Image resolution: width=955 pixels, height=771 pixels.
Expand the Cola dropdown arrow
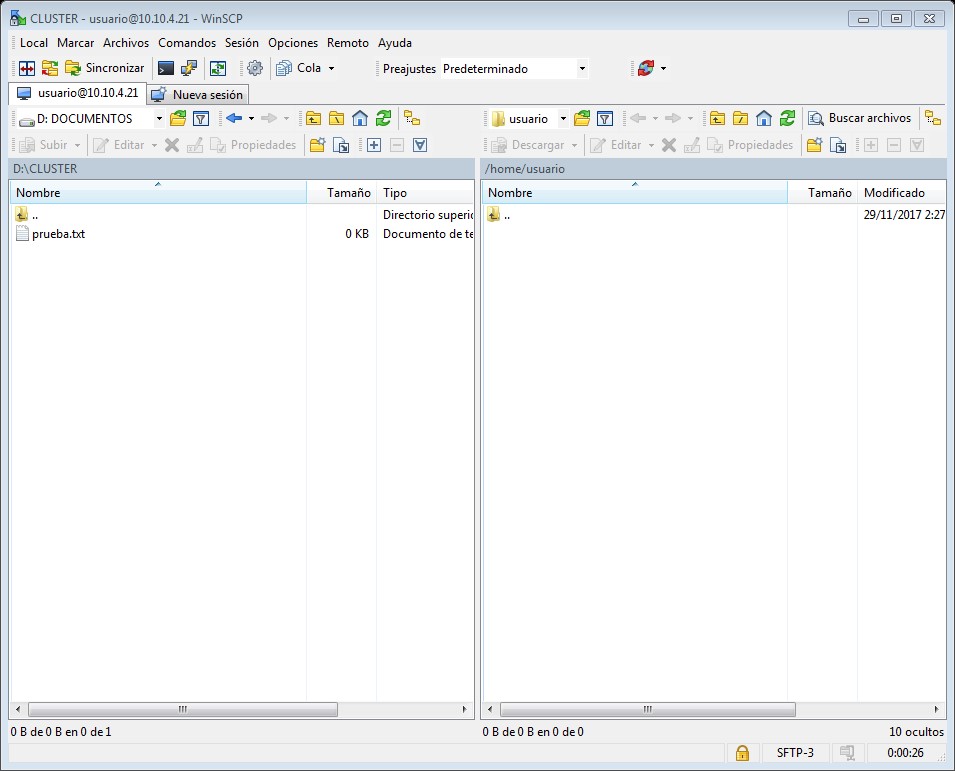pos(331,68)
